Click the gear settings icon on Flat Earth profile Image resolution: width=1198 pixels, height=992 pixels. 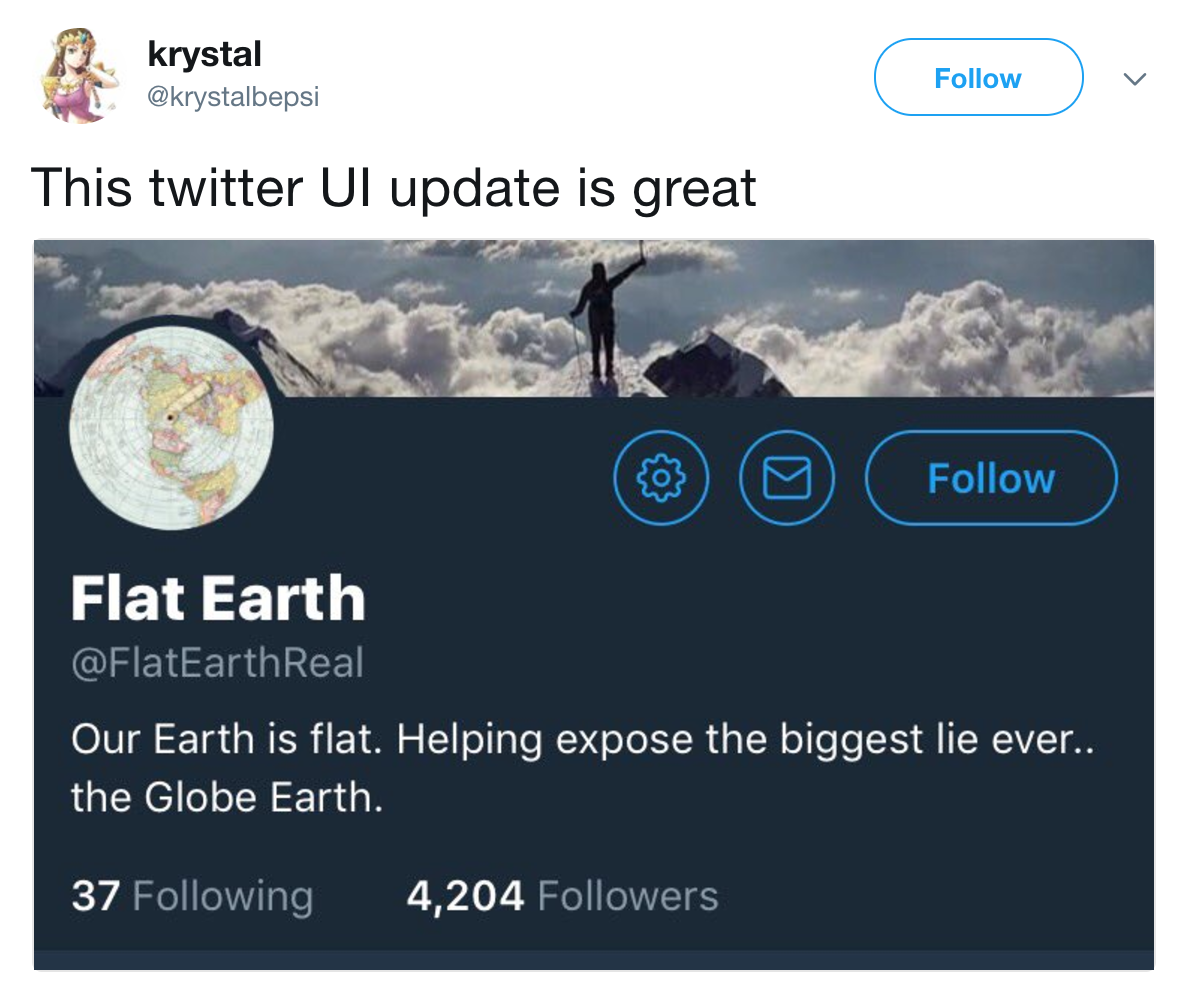pos(661,478)
